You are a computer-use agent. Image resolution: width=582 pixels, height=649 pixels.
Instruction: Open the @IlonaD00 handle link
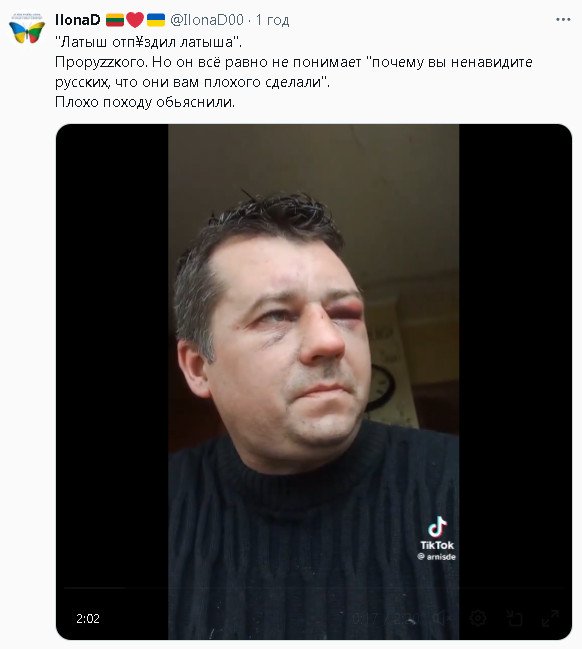207,19
